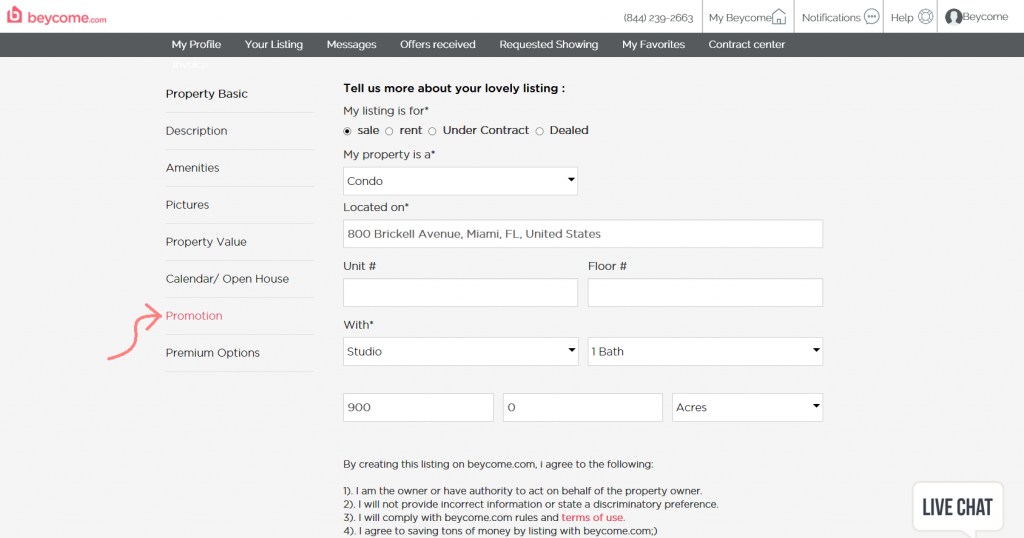Open the Beycome user avatar icon
The width and height of the screenshot is (1024, 538).
coord(953,17)
